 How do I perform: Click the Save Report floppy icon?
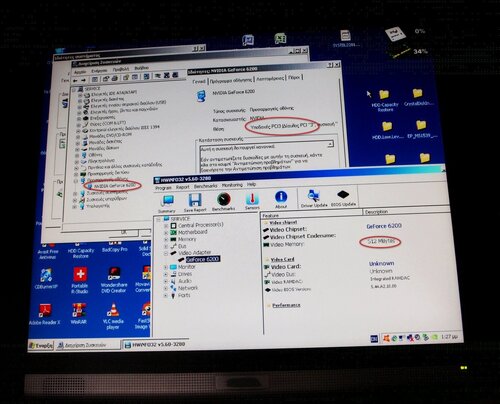[x=195, y=203]
